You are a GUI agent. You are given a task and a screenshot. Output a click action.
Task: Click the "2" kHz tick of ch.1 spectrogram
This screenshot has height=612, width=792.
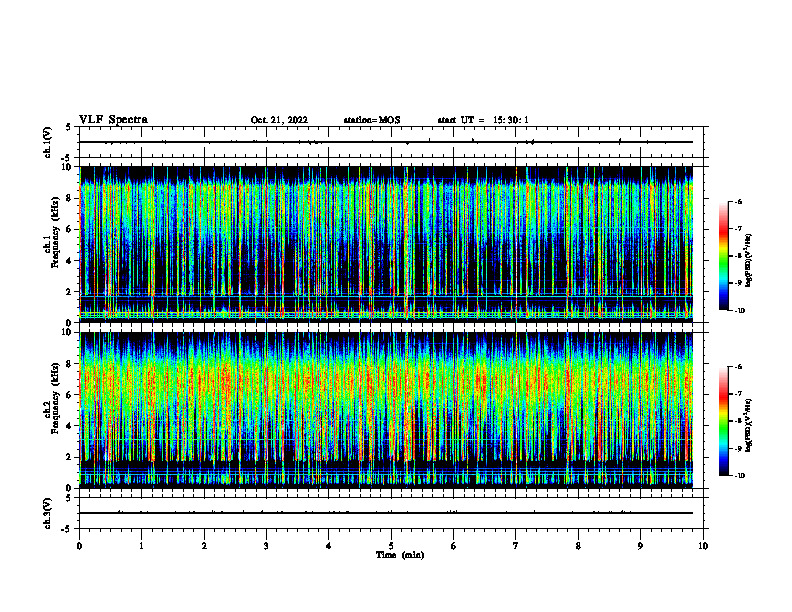click(x=70, y=292)
